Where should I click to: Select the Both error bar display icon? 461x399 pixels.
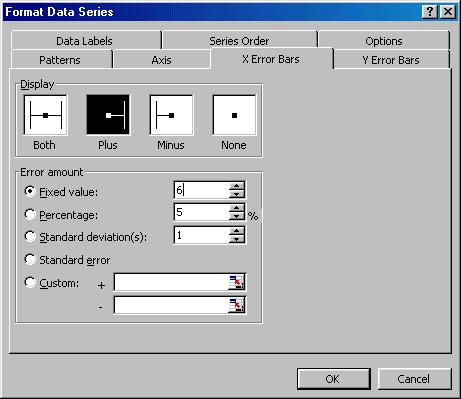[x=46, y=115]
